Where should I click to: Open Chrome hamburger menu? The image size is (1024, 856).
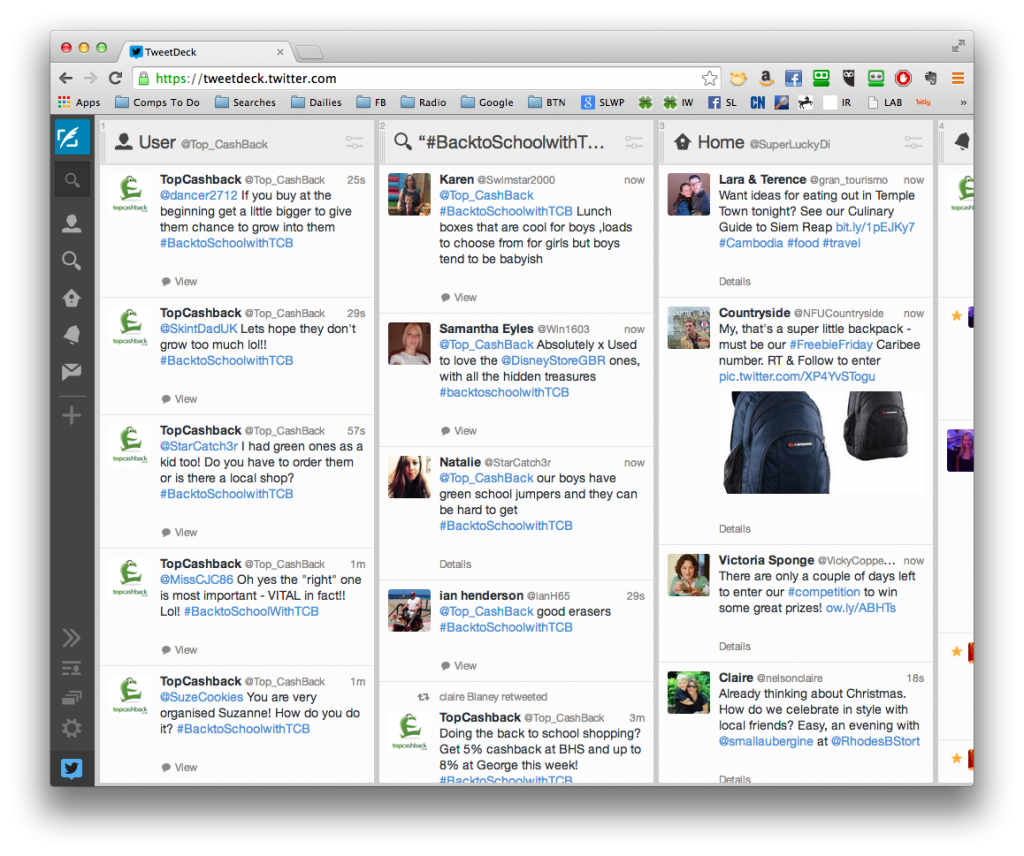point(958,78)
